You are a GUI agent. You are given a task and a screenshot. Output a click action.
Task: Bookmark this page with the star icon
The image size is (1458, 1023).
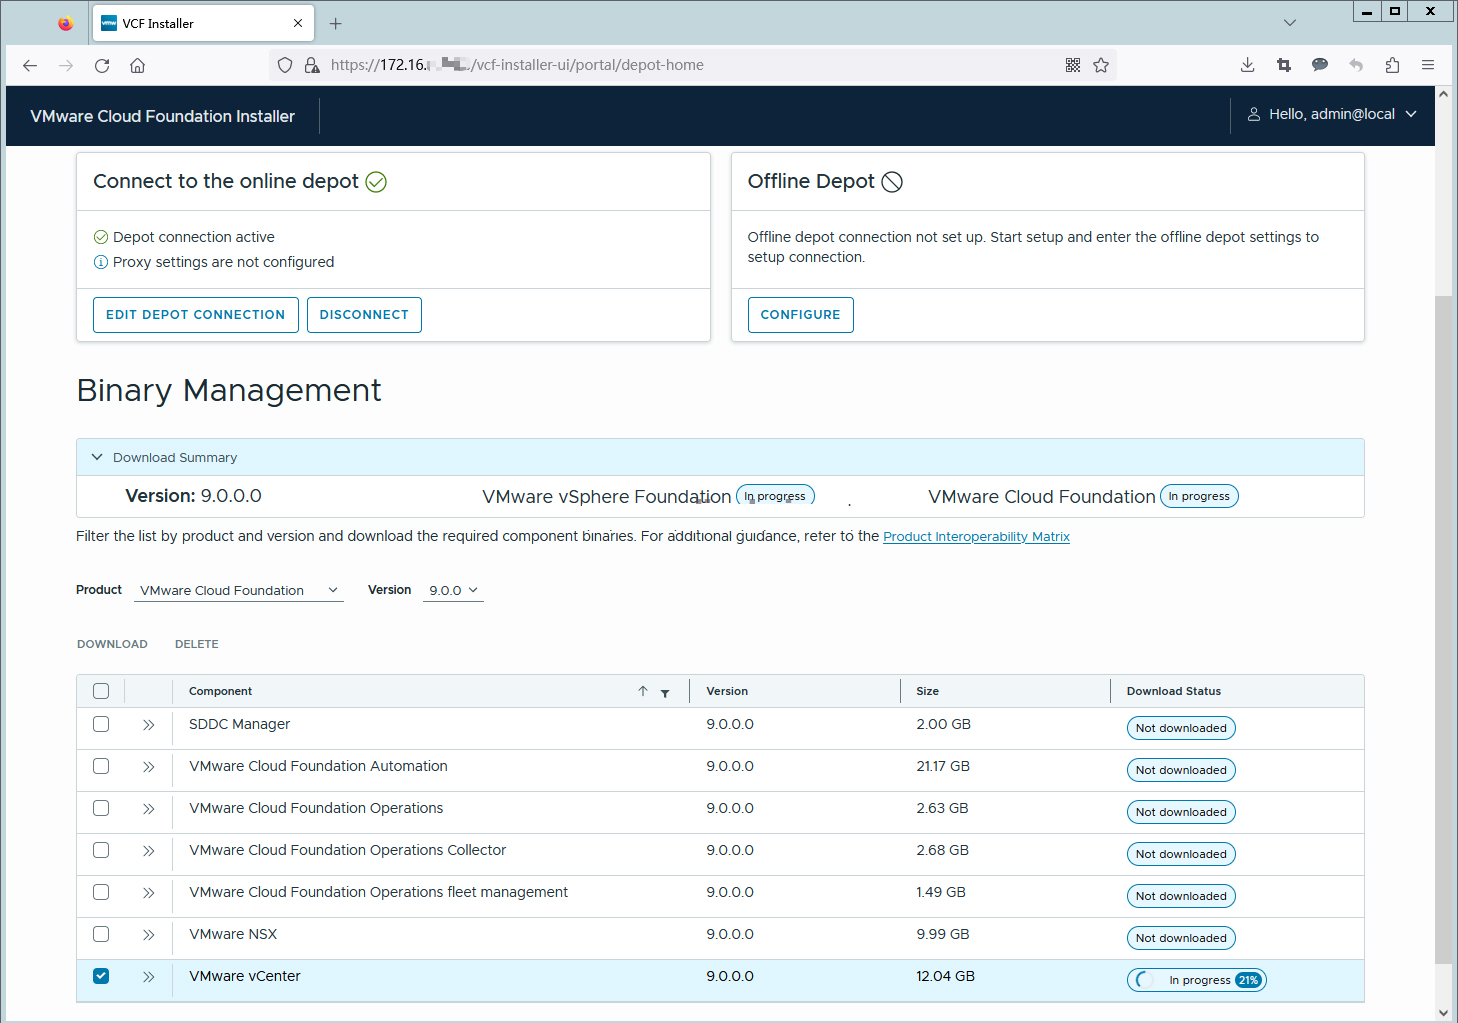click(x=1101, y=65)
